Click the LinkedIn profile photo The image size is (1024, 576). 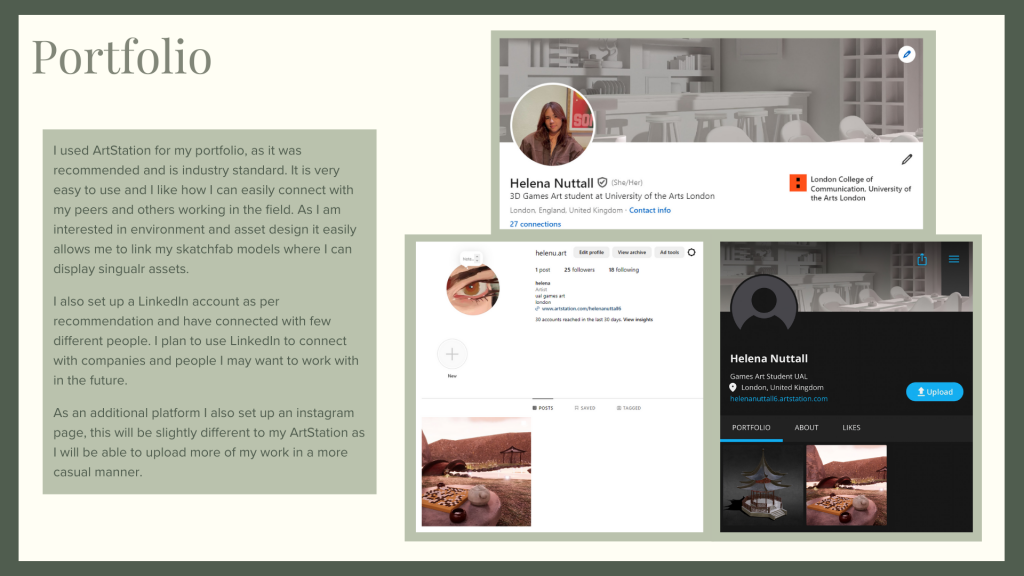552,124
